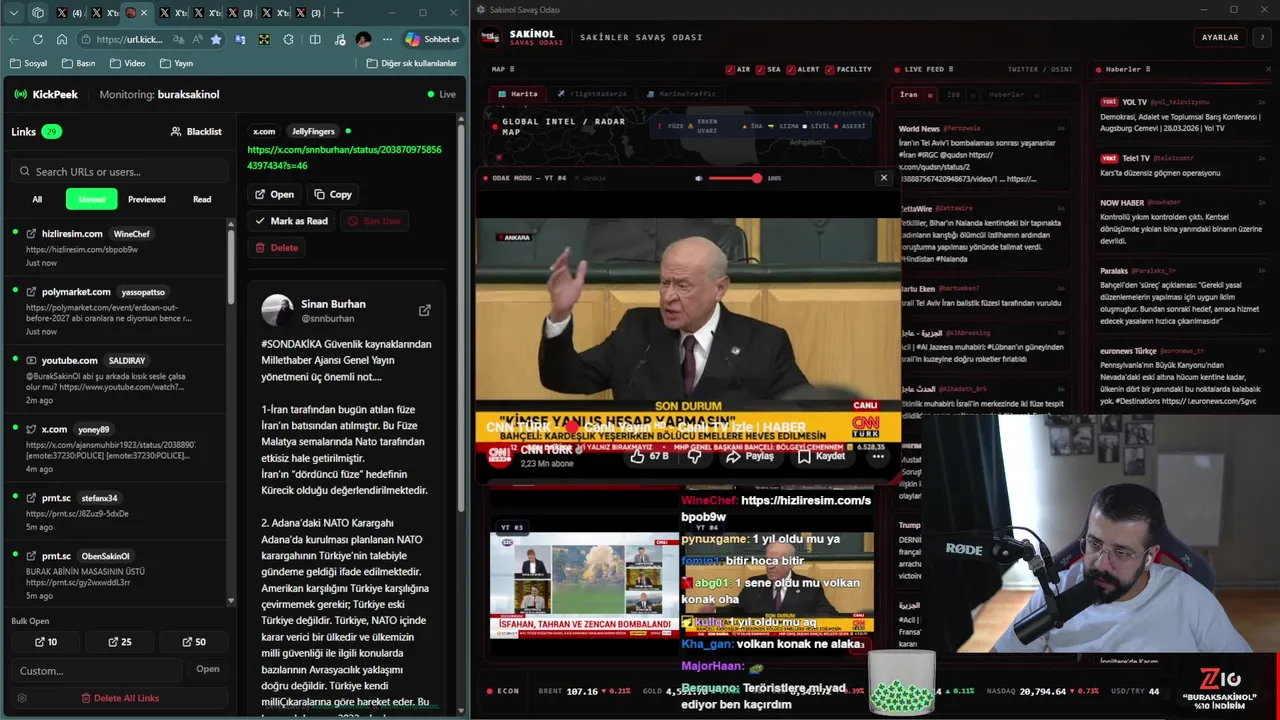Select the İran live feed tab
The width and height of the screenshot is (1280, 720).
click(909, 95)
